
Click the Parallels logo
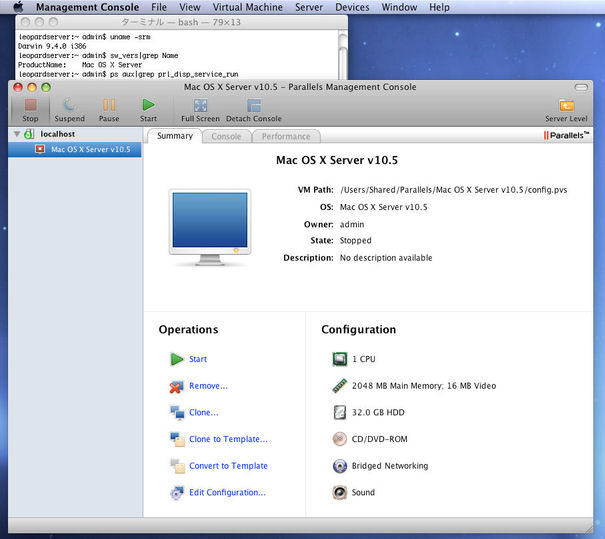tap(566, 135)
